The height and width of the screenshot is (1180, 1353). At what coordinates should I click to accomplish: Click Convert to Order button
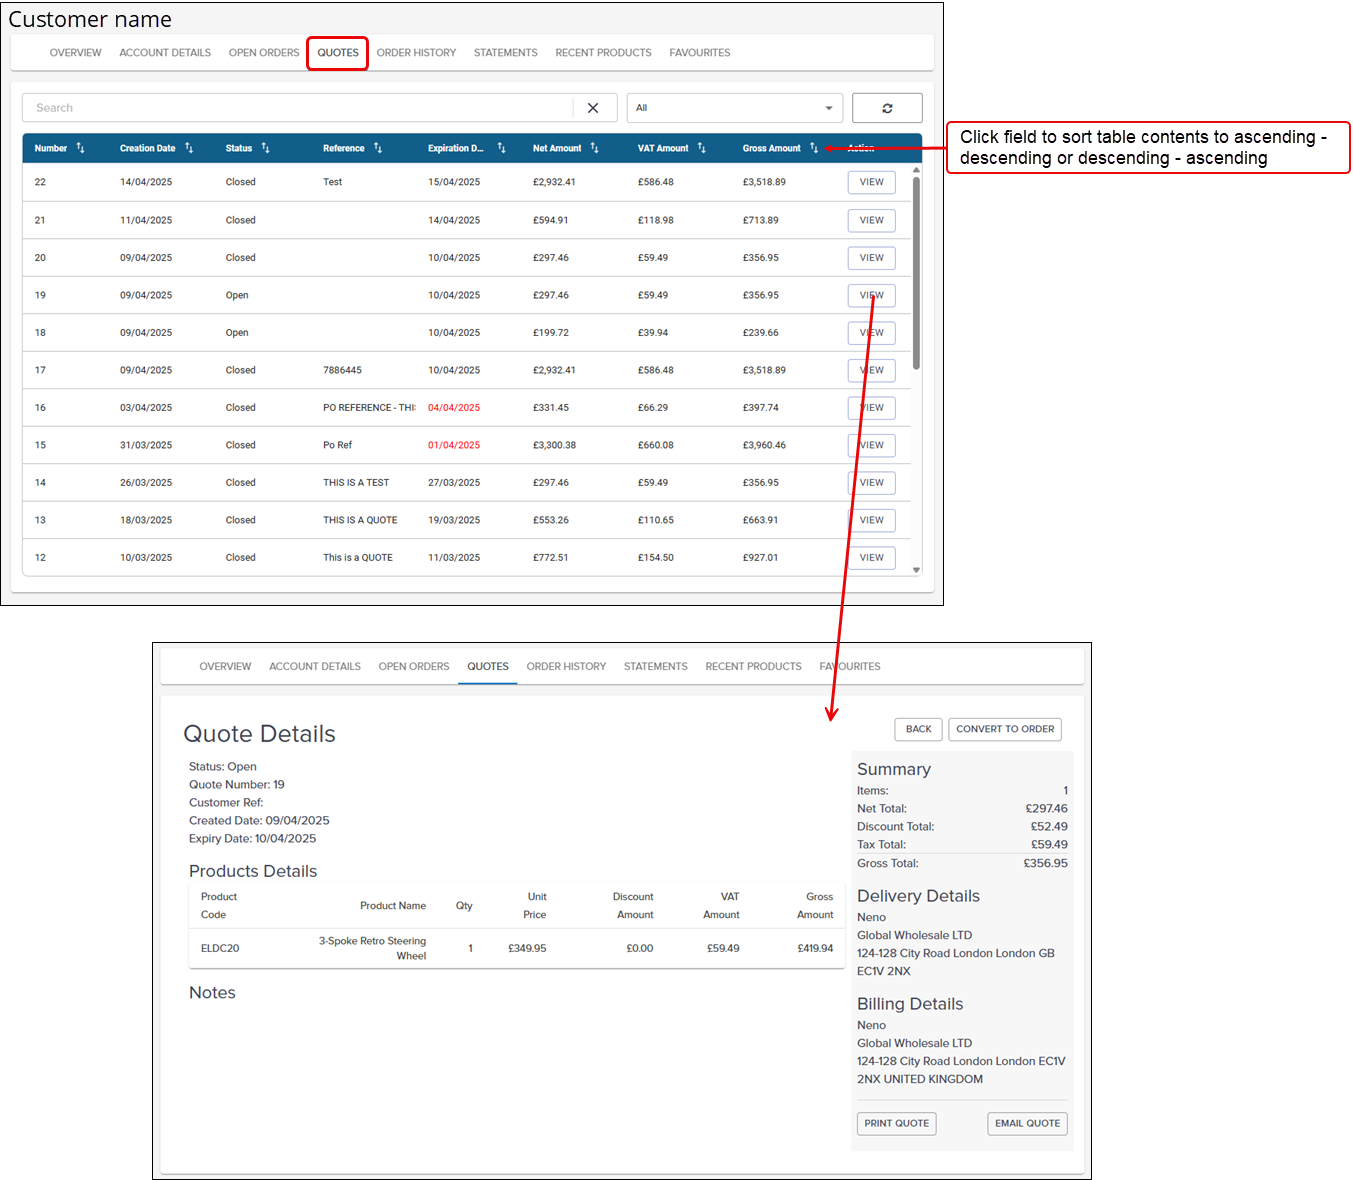click(1004, 729)
